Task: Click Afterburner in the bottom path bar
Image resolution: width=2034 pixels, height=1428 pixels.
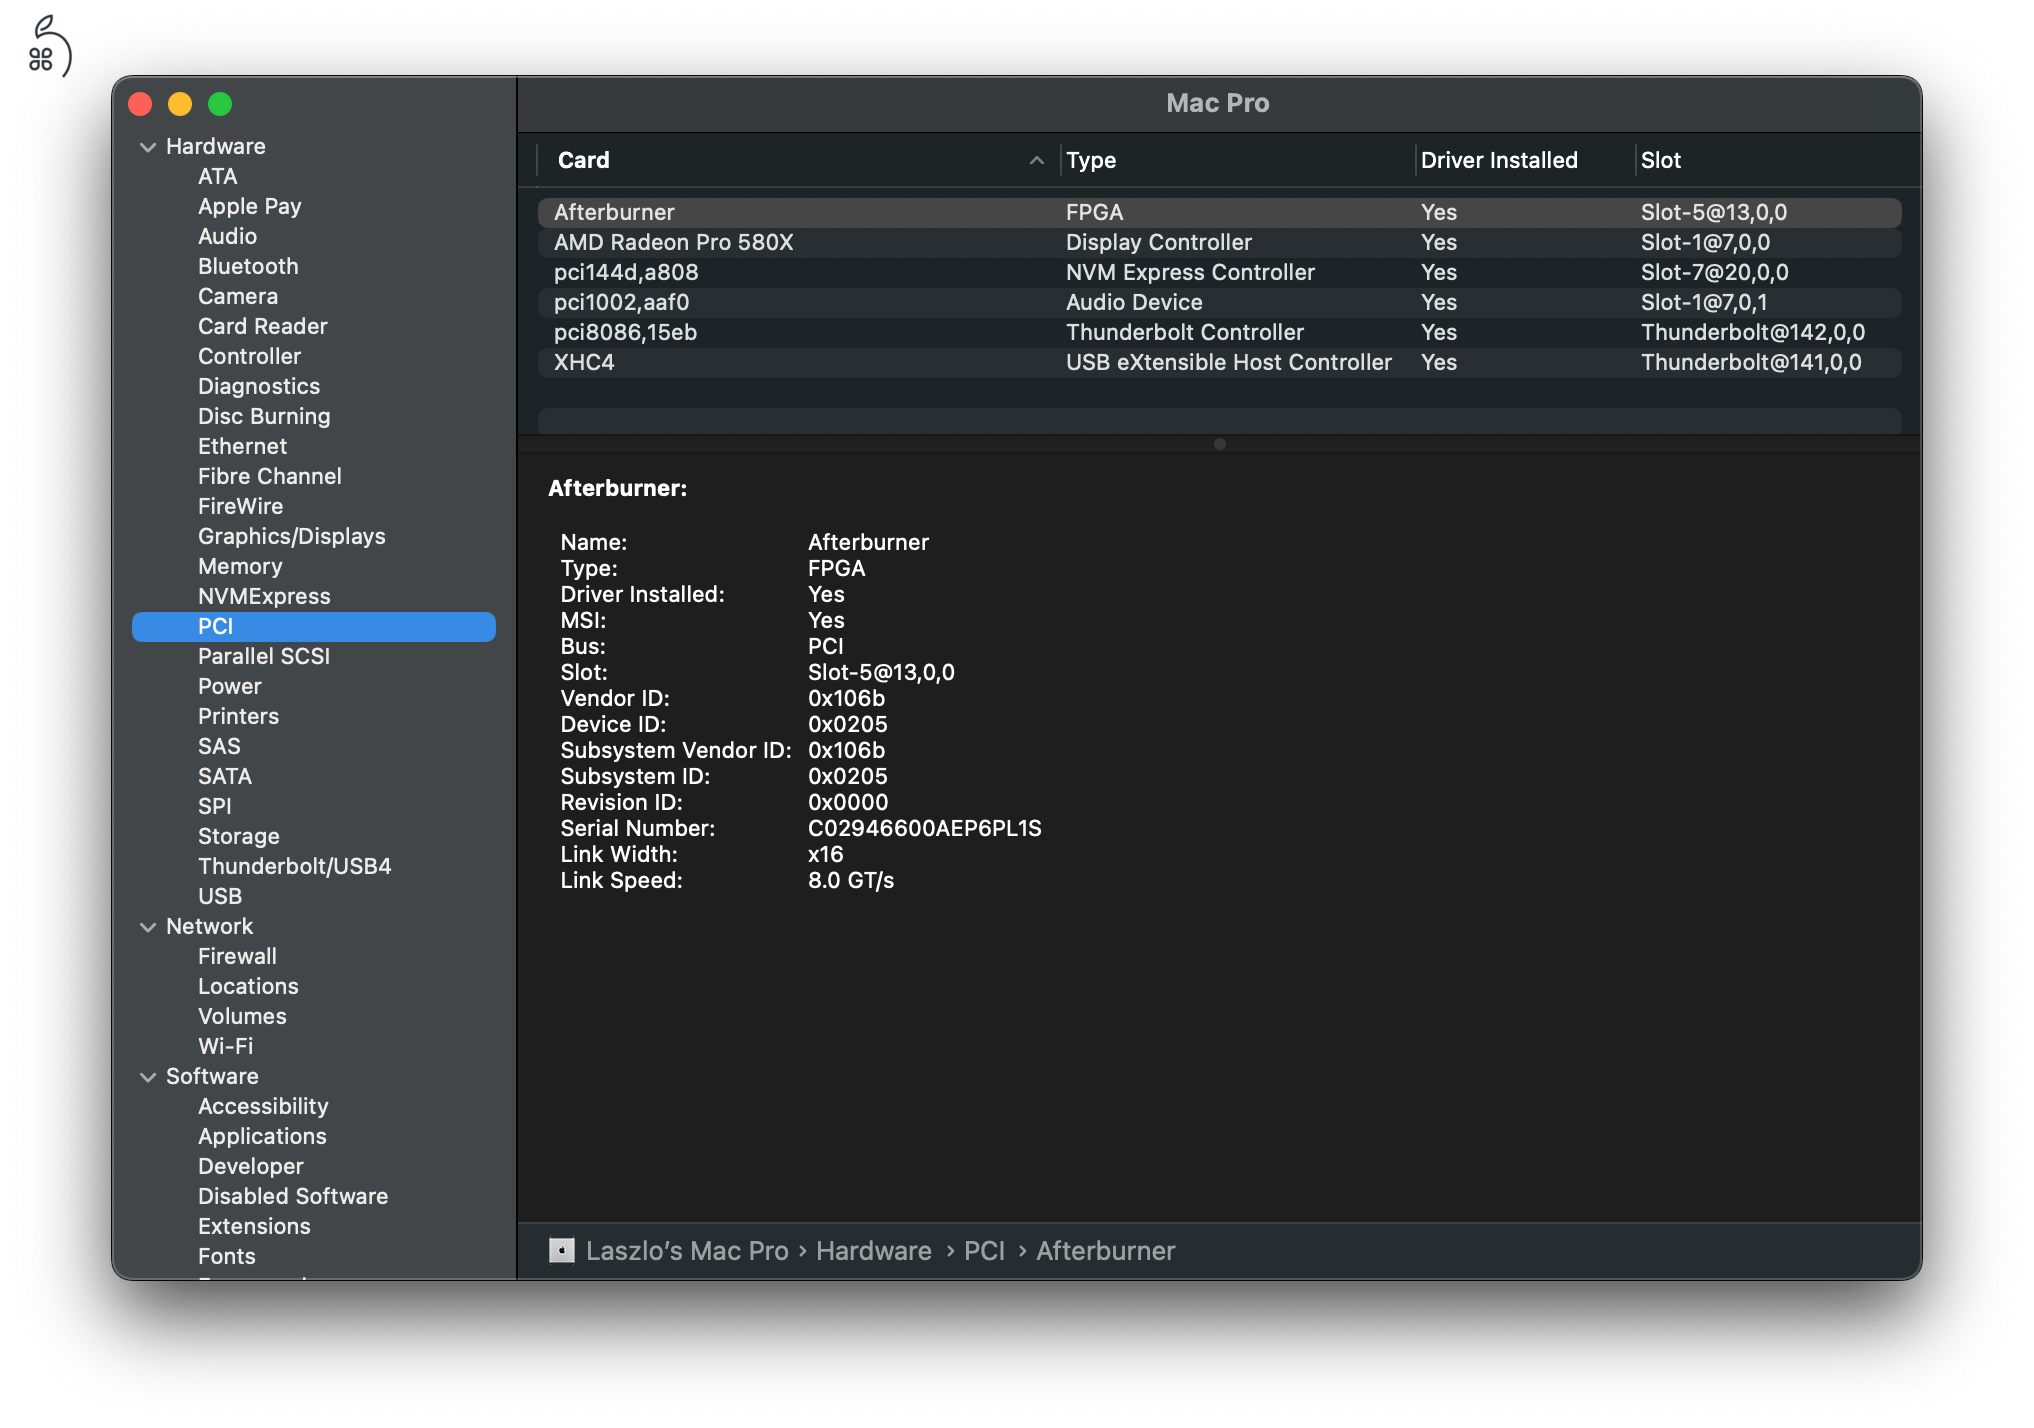Action: [1105, 1250]
